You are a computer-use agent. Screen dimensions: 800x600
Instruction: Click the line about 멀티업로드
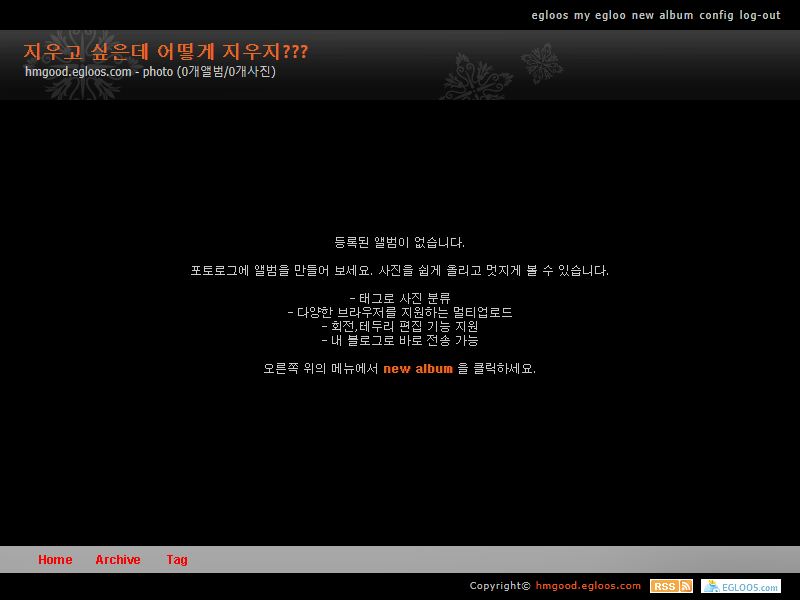(400, 312)
